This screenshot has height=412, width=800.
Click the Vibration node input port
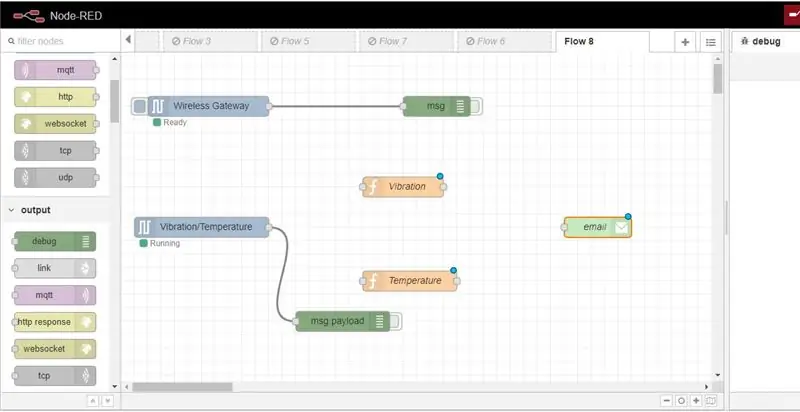tap(363, 187)
